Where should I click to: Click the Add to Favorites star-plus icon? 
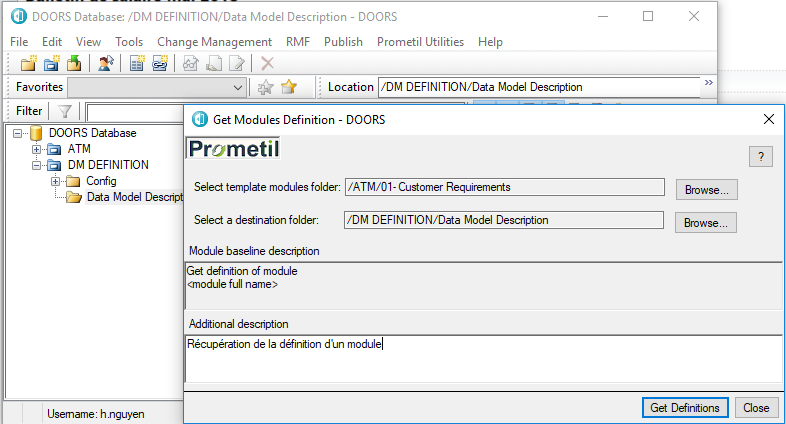pos(265,87)
